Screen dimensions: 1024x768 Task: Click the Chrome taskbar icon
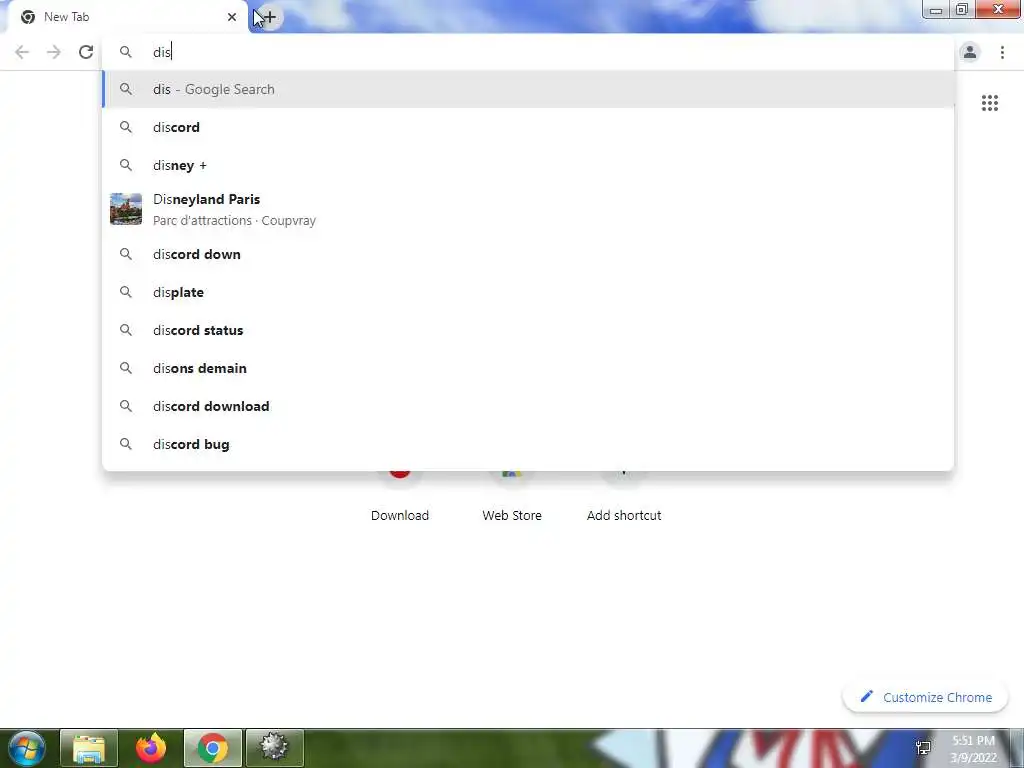(x=212, y=748)
